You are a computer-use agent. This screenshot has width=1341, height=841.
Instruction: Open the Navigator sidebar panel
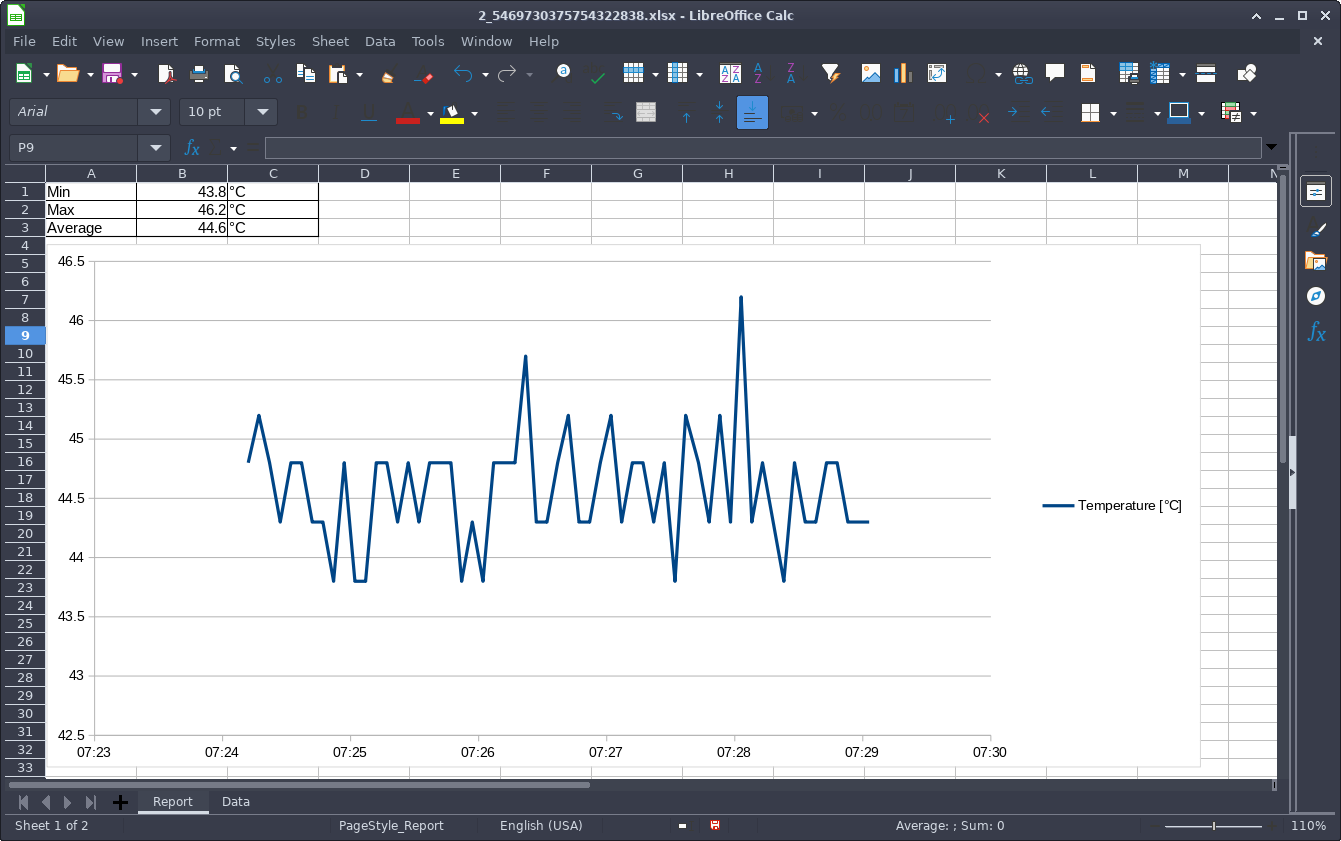(x=1315, y=296)
